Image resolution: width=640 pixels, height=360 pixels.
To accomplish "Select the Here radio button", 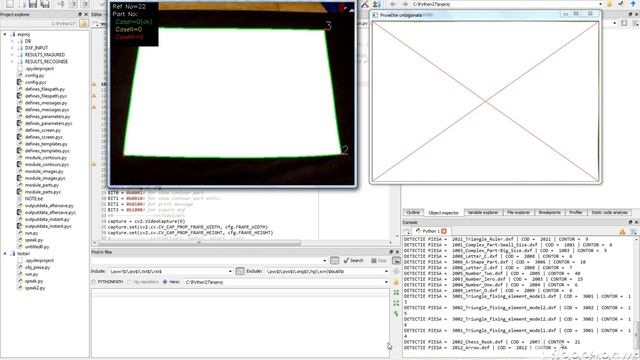I will [165, 282].
